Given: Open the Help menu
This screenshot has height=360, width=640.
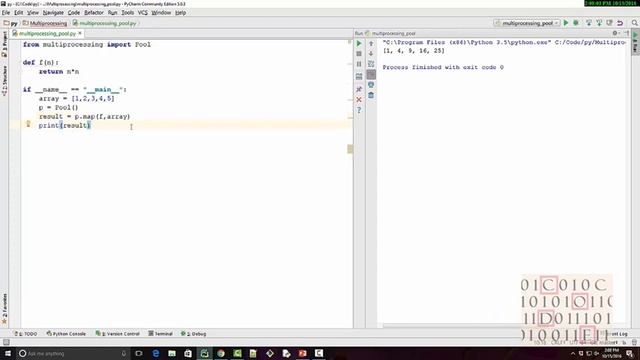Looking at the screenshot, I should (180, 13).
